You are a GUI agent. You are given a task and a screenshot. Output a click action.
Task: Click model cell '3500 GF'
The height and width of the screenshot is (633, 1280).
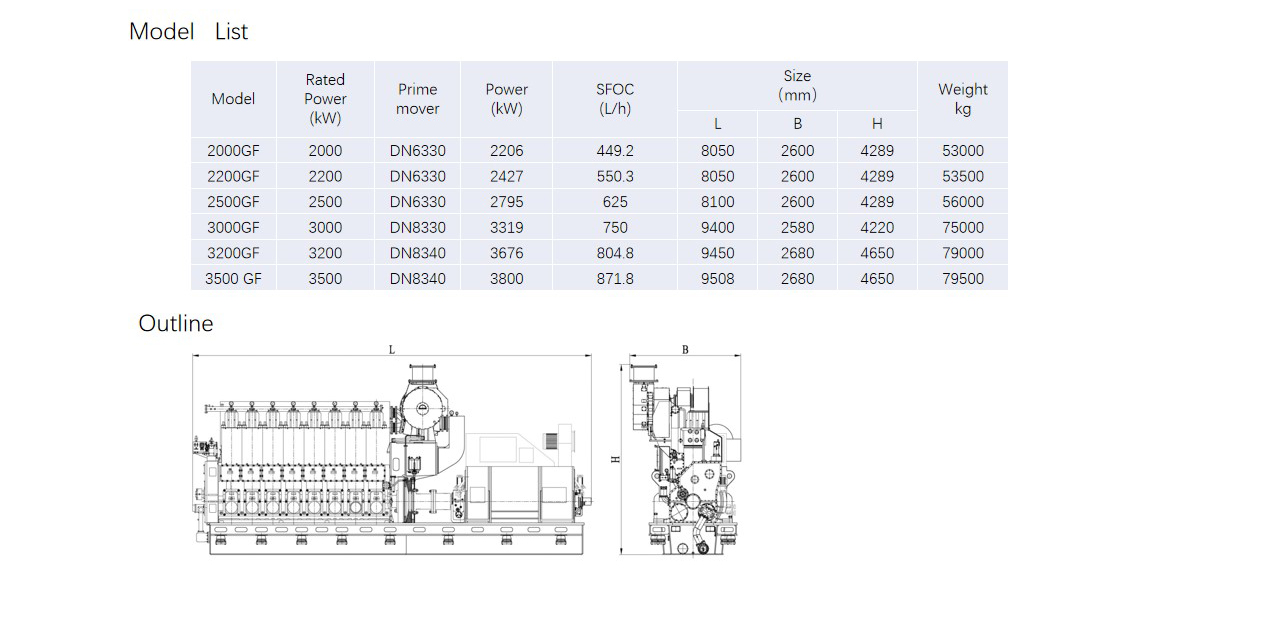pos(233,279)
